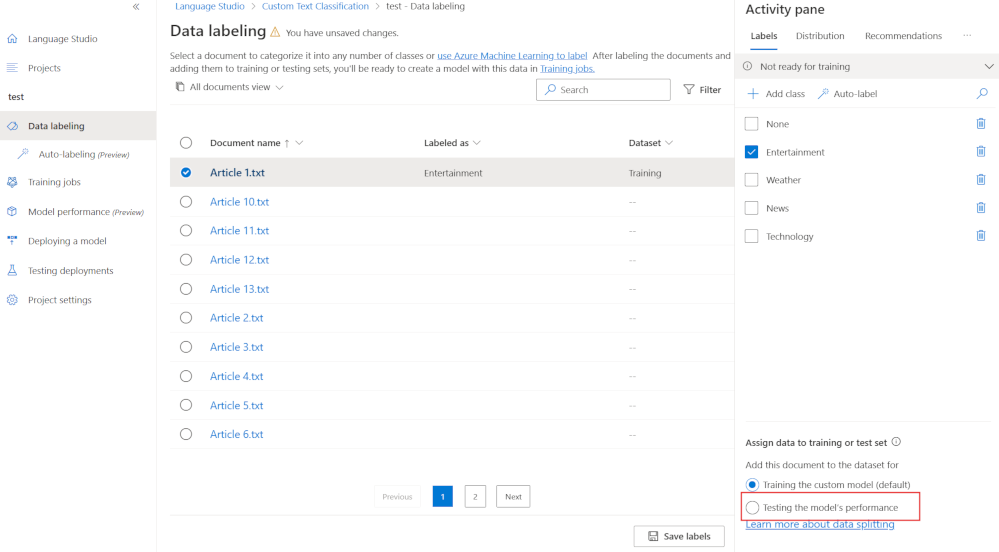Image resolution: width=999 pixels, height=552 pixels.
Task: Open Project settings in the sidebar
Action: [x=60, y=300]
